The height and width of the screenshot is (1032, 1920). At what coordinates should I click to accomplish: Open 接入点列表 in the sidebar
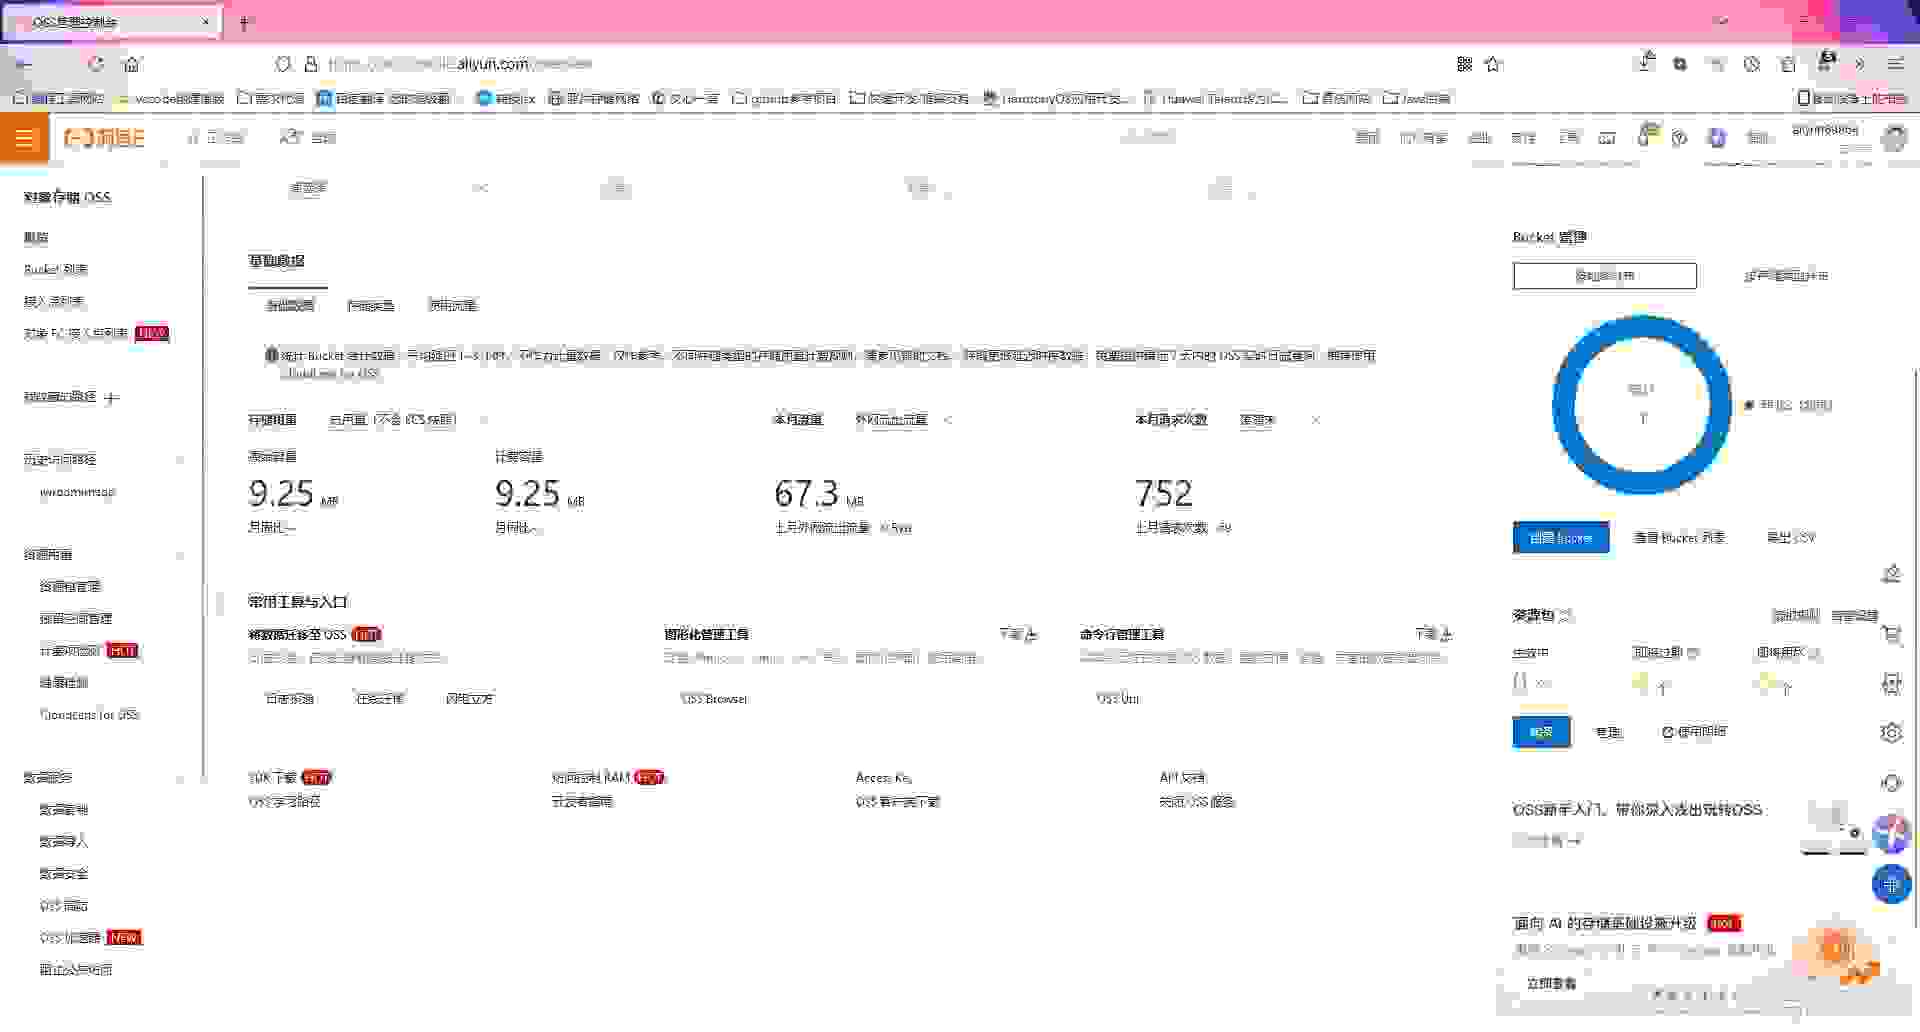54,302
